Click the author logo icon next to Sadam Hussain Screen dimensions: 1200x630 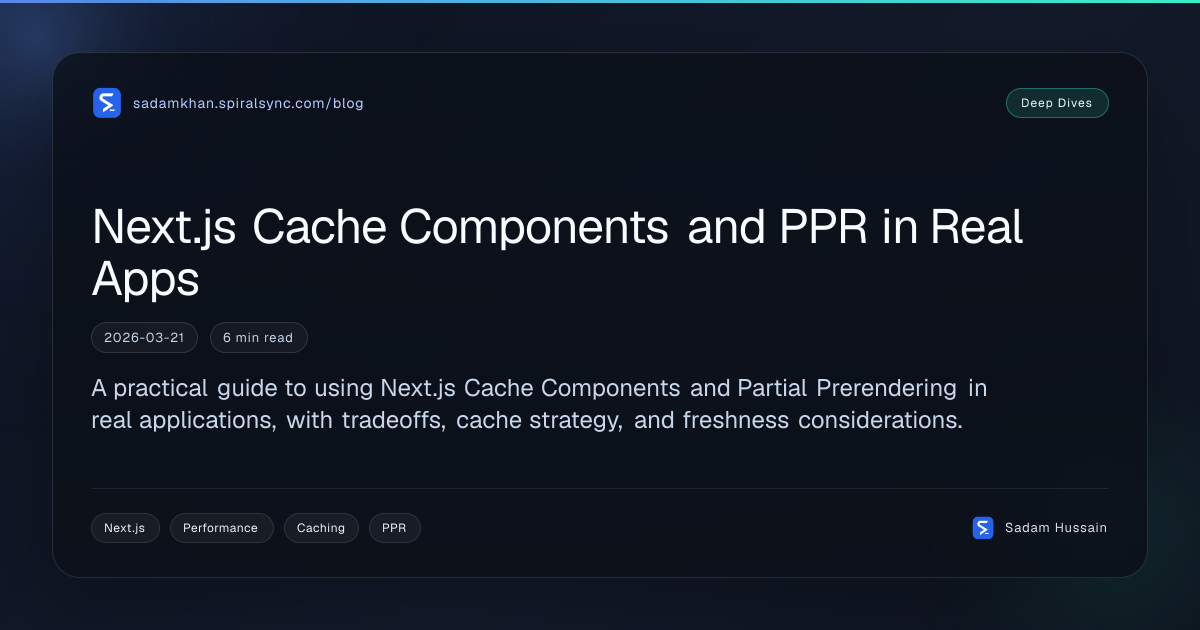coord(983,528)
